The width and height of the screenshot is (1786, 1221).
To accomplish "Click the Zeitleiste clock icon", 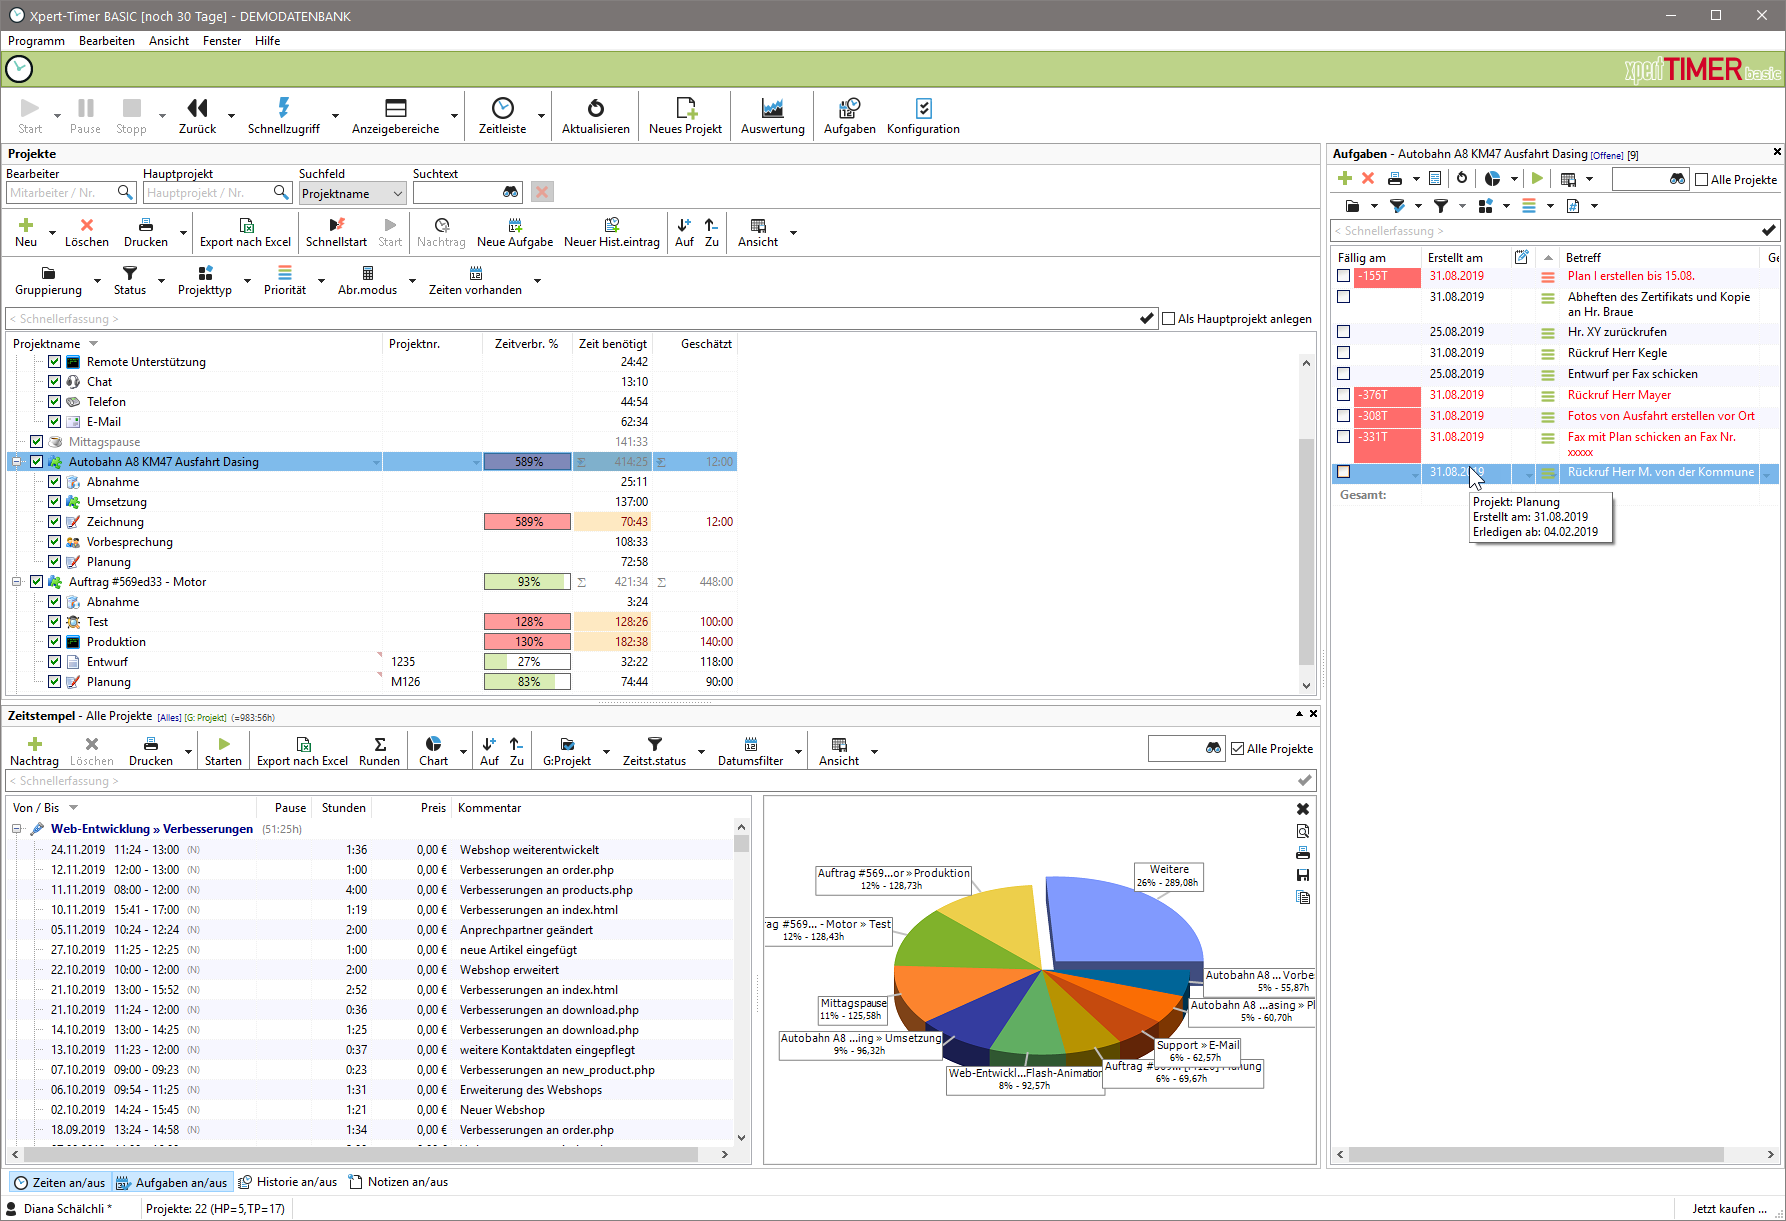I will click(x=502, y=109).
